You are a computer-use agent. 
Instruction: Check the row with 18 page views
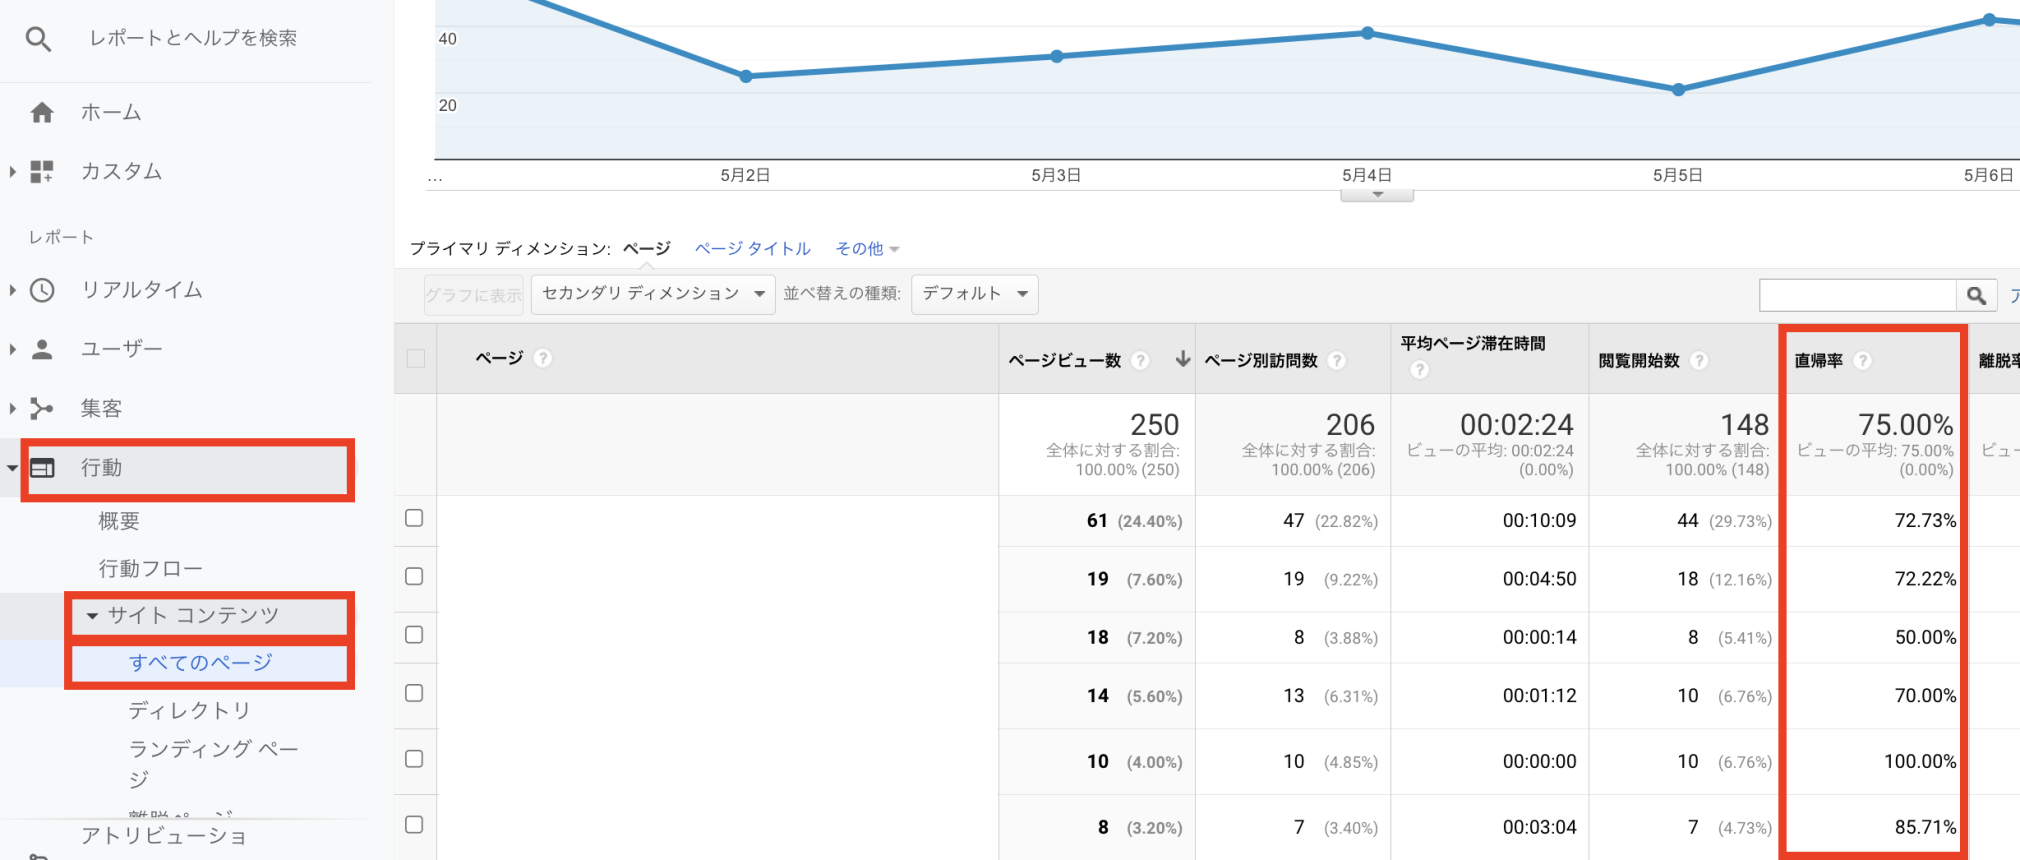(x=414, y=635)
